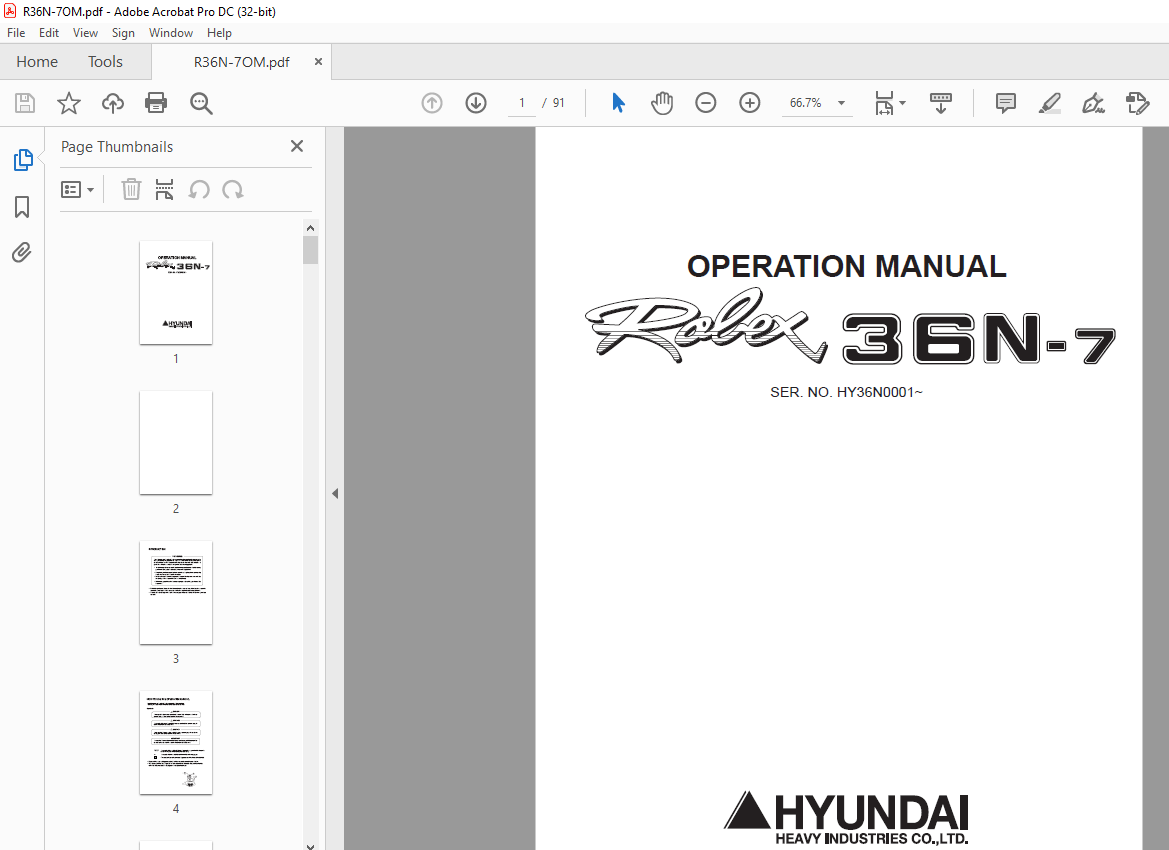Viewport: 1169px width, 850px height.
Task: Delete selected page thumbnail trash icon
Action: click(131, 189)
